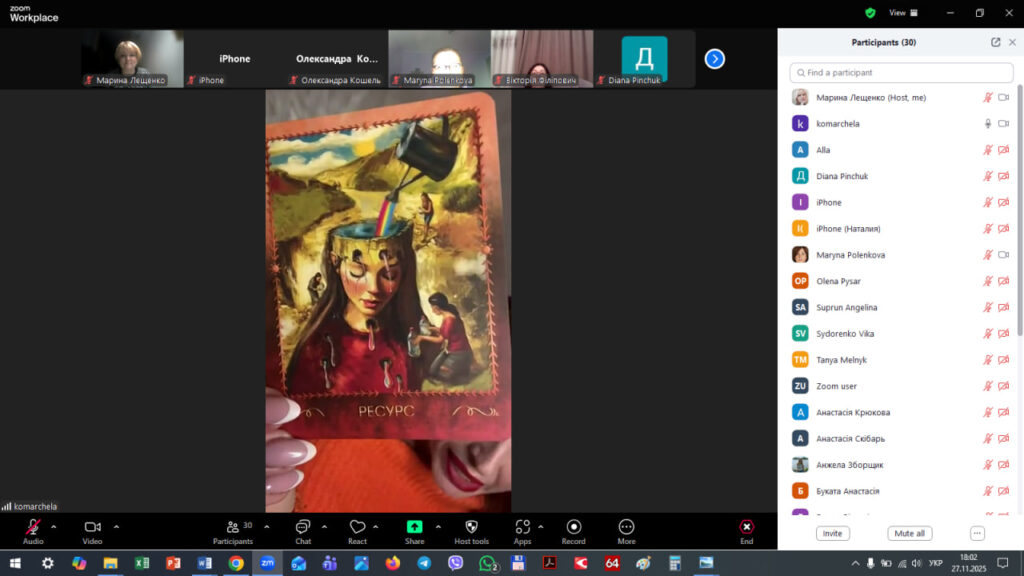
Task: Expand video options arrow beside Video
Action: pos(116,526)
